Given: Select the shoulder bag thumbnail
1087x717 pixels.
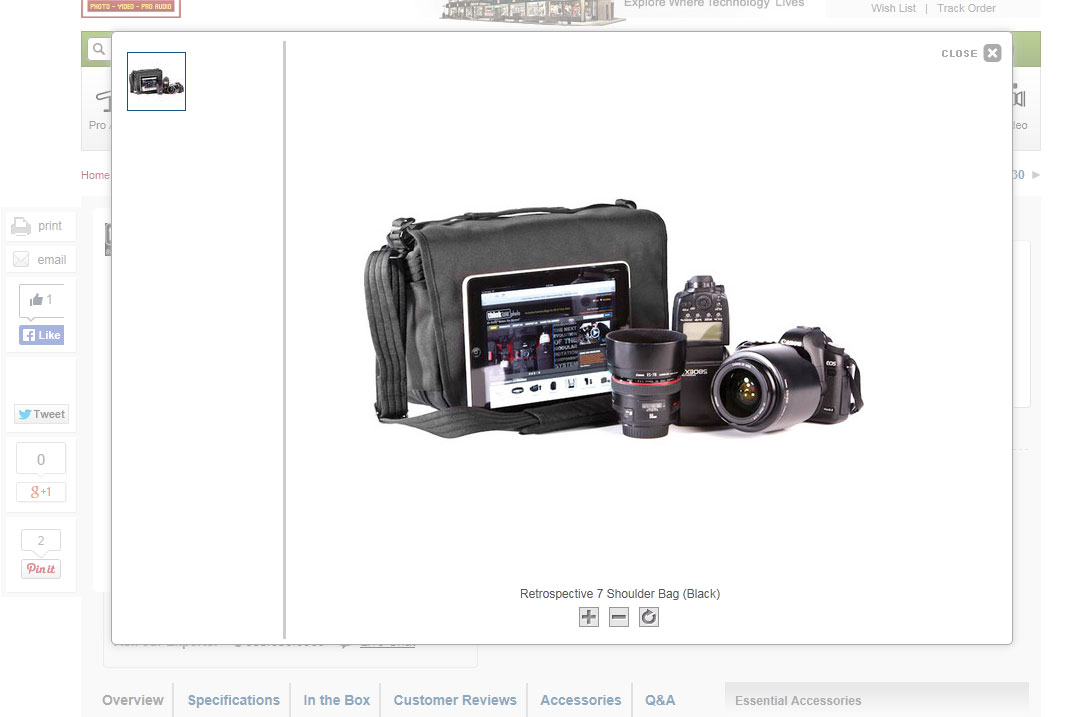Looking at the screenshot, I should tap(157, 81).
